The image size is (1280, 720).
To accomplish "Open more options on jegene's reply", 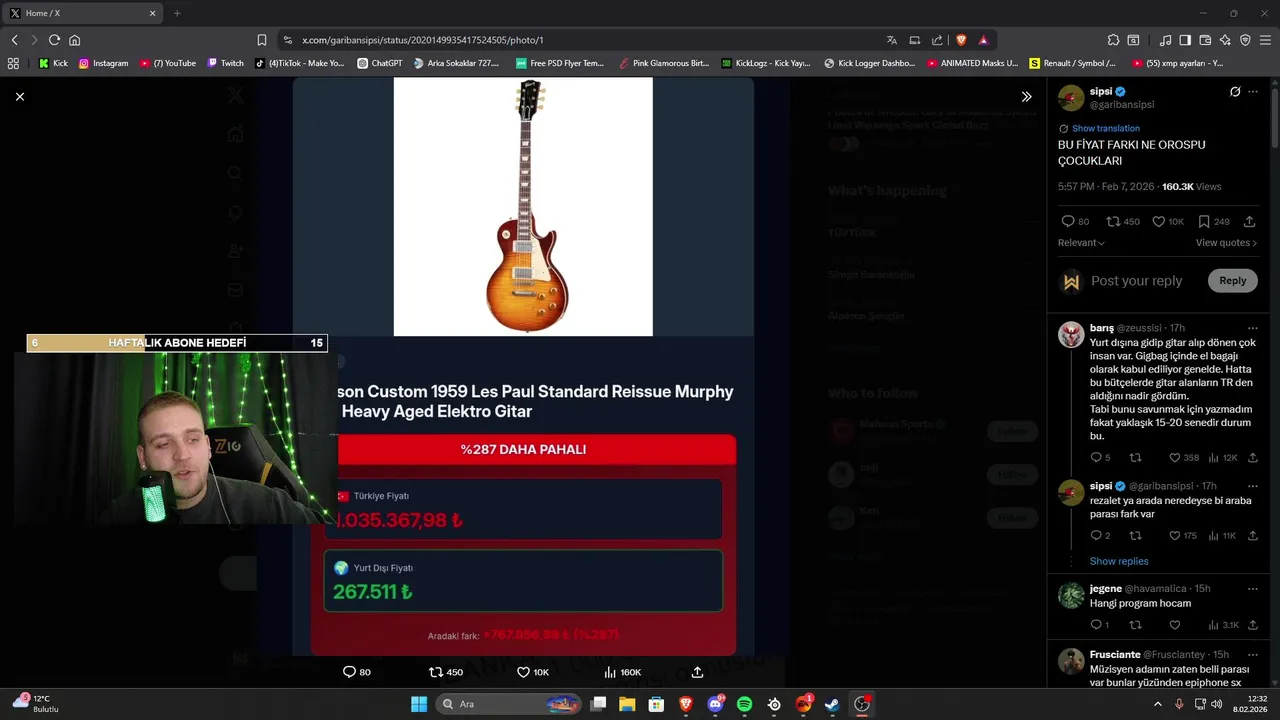I will point(1253,588).
